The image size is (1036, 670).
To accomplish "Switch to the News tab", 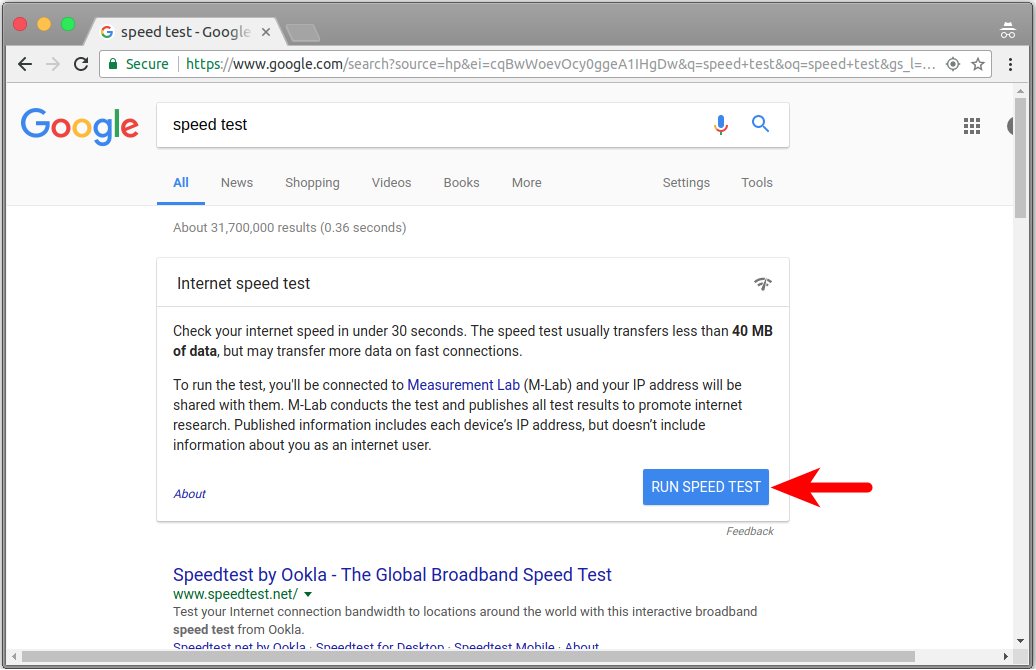I will 237,183.
